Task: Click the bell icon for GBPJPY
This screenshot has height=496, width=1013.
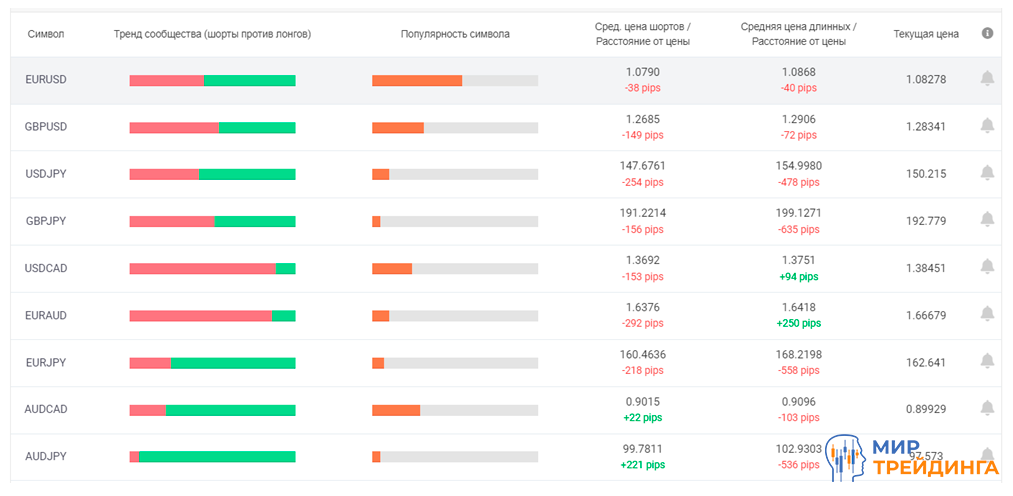Action: [987, 220]
